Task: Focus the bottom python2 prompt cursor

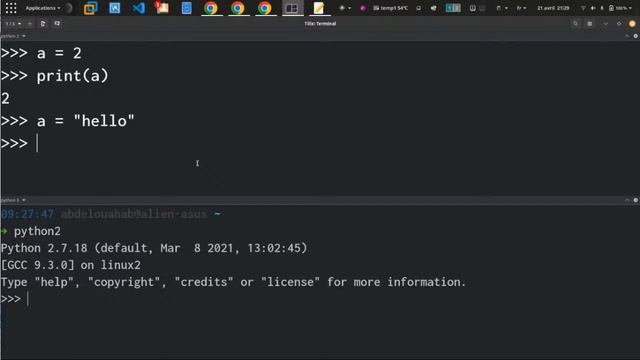Action: (27, 299)
